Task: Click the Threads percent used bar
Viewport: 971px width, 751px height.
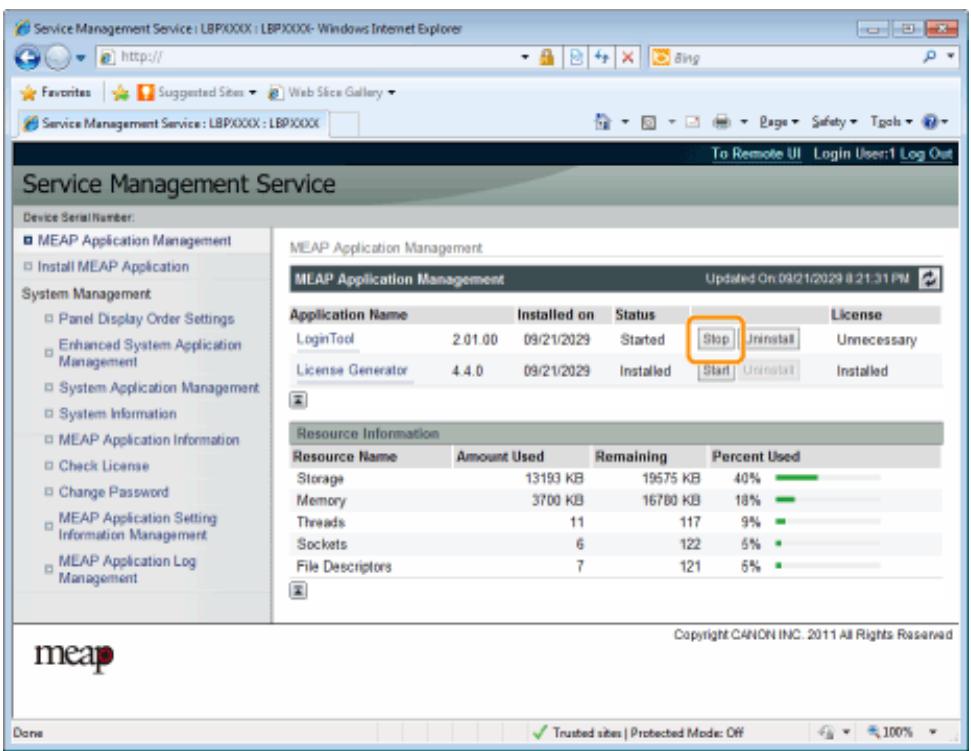Action: 827,521
